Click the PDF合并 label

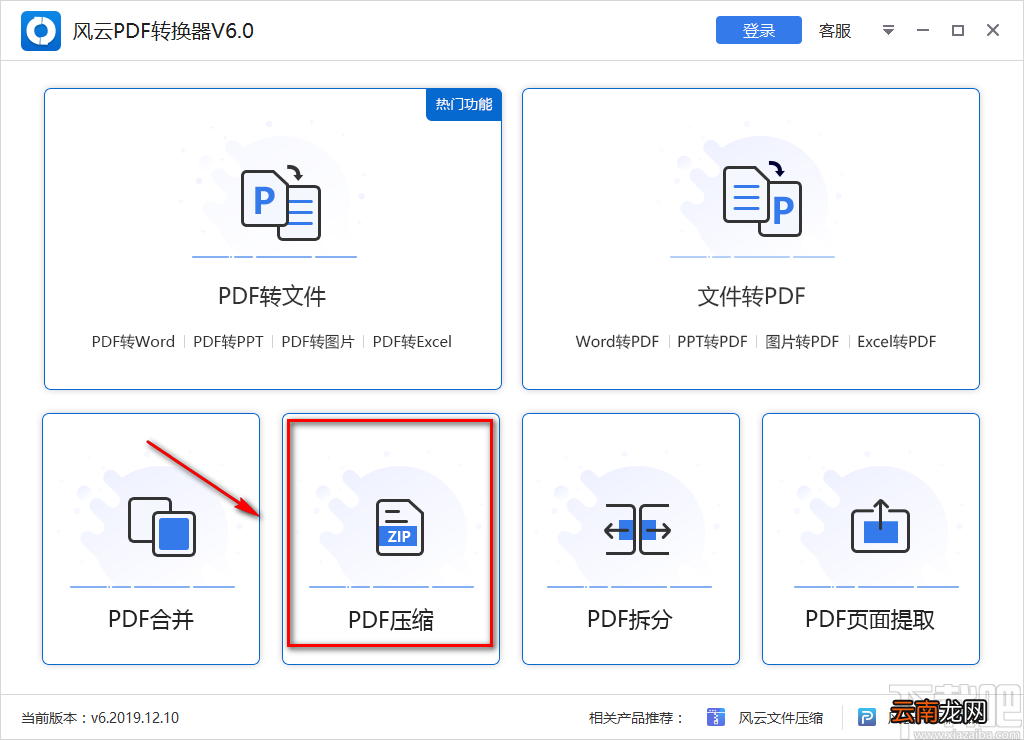click(151, 619)
